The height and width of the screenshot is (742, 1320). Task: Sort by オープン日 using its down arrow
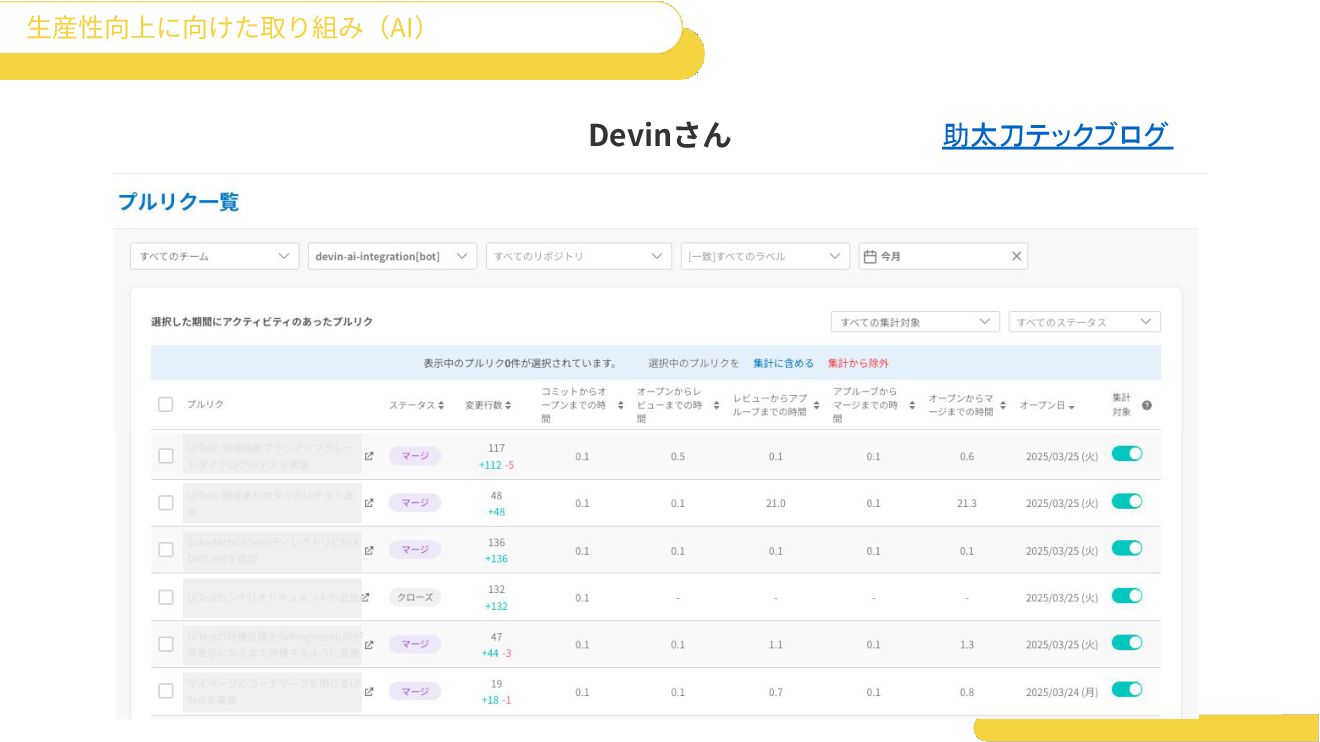click(x=1072, y=406)
